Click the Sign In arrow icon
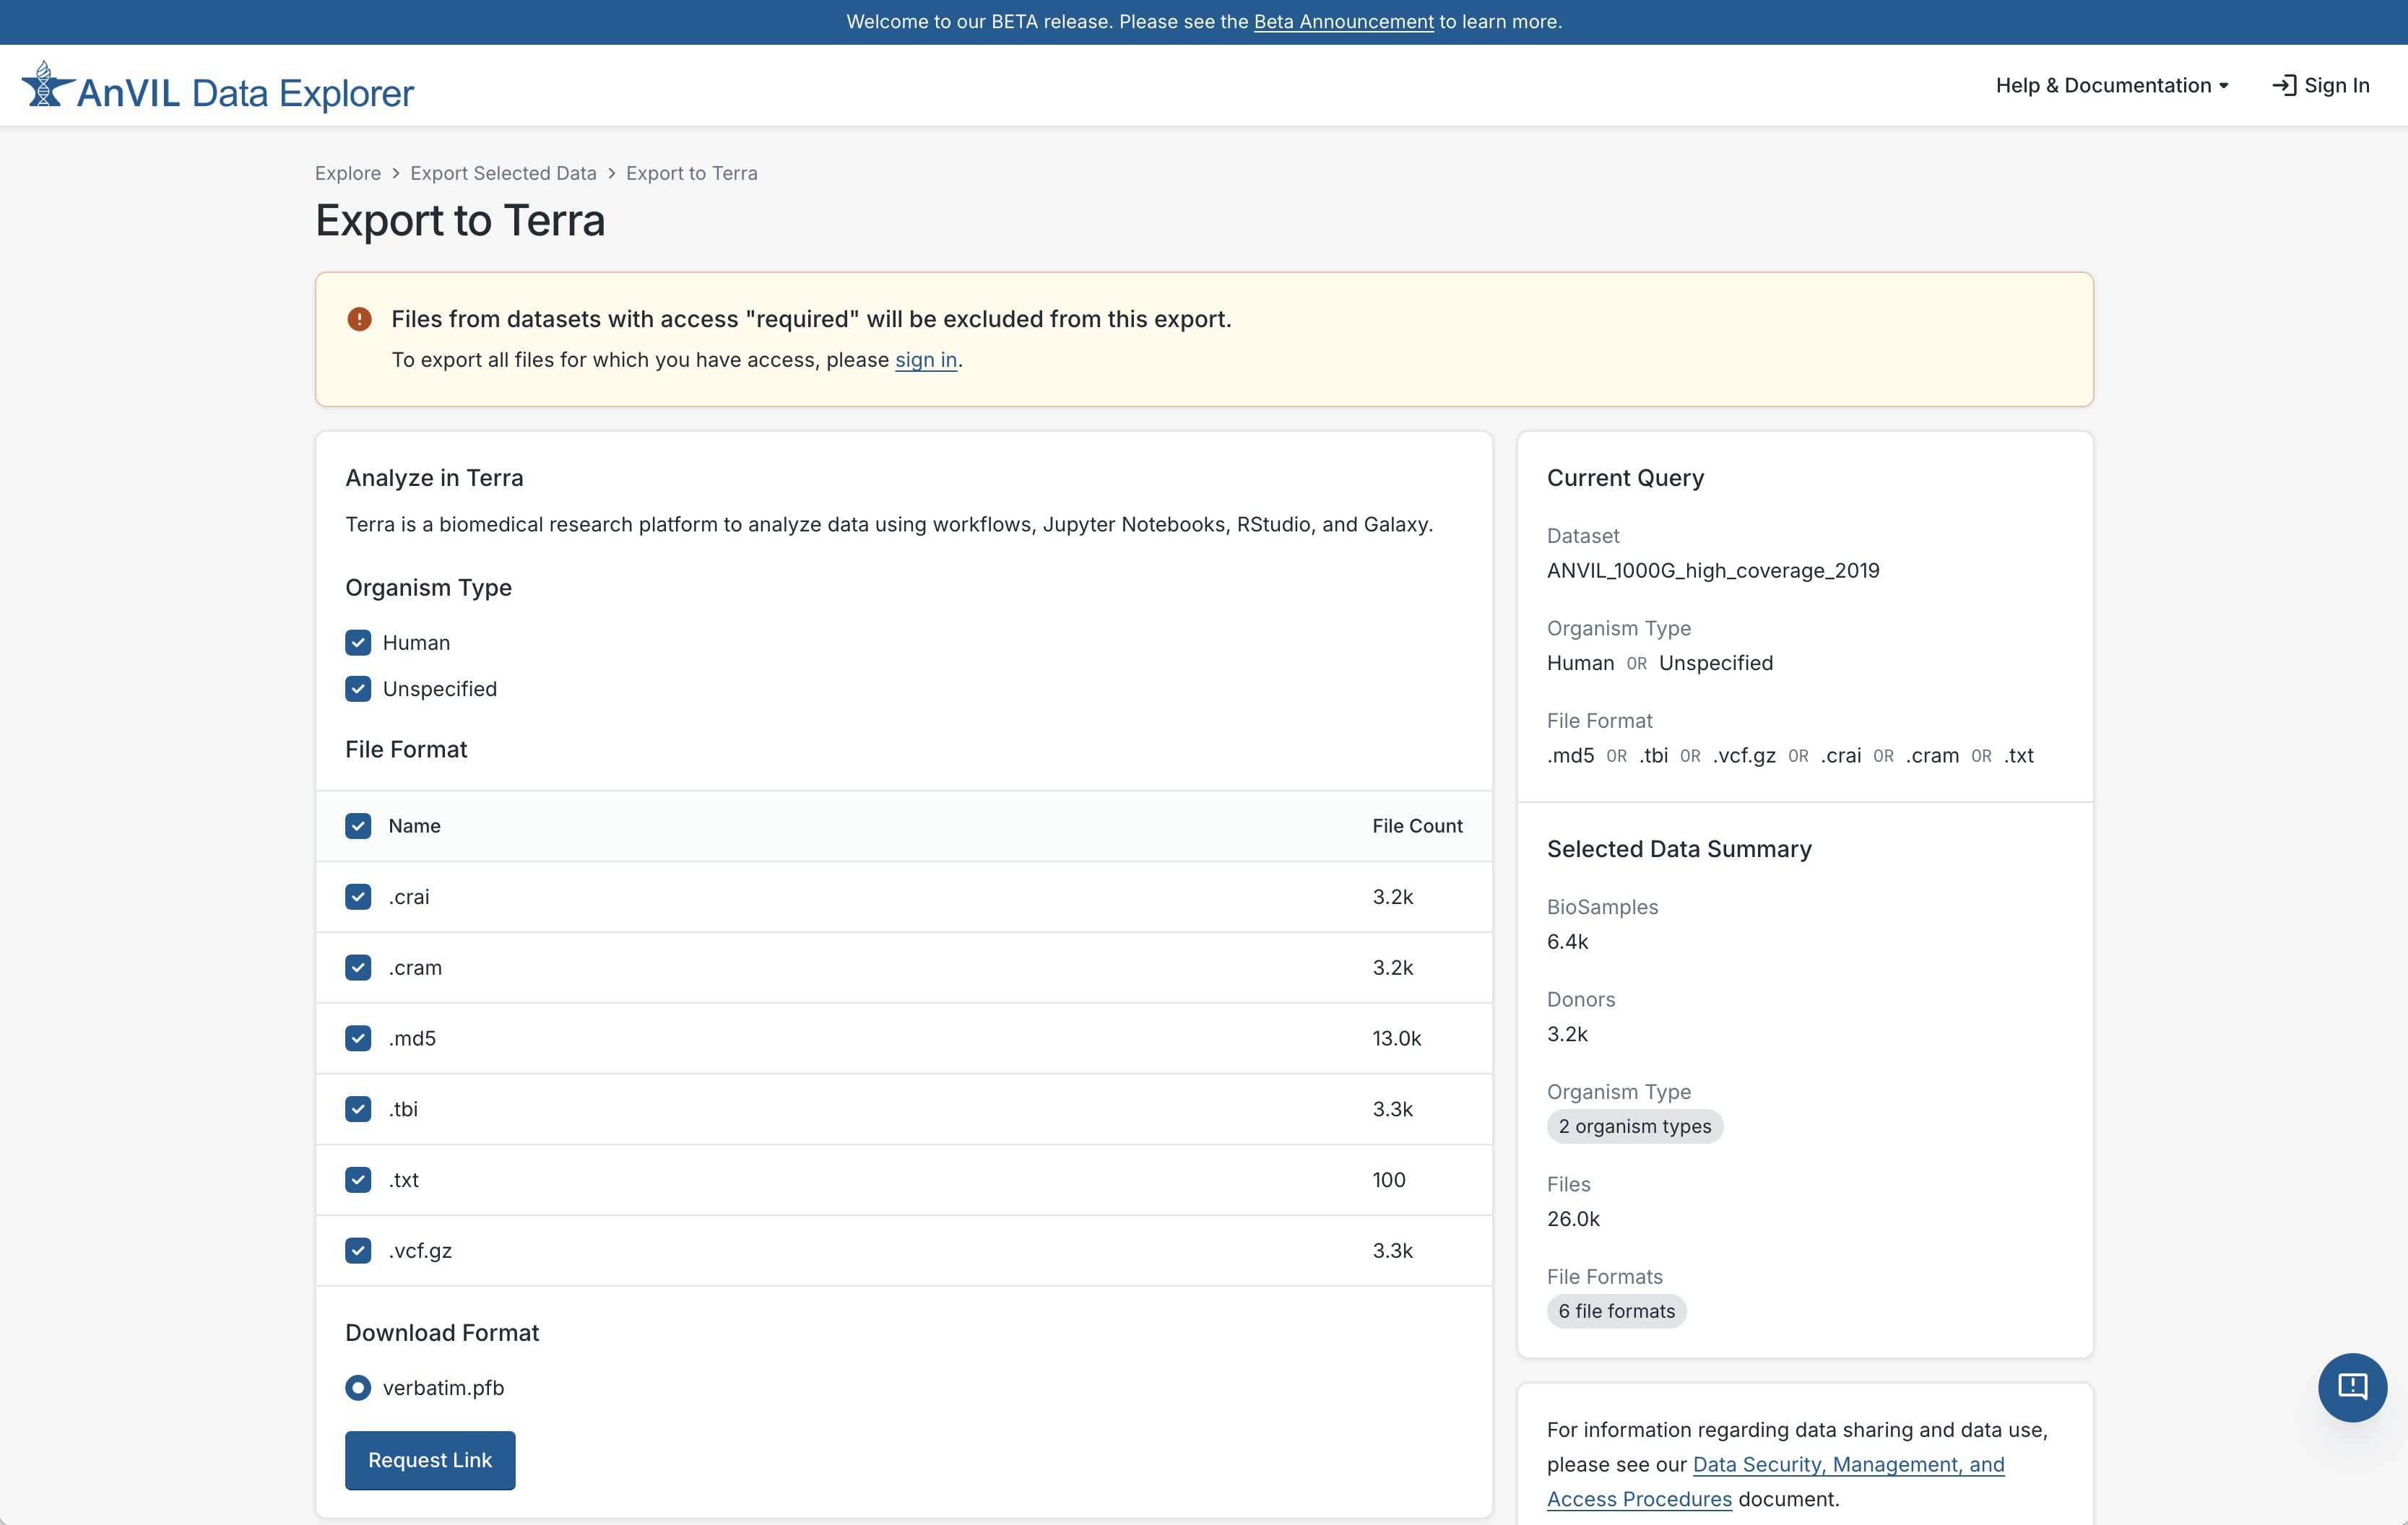 coord(2286,85)
